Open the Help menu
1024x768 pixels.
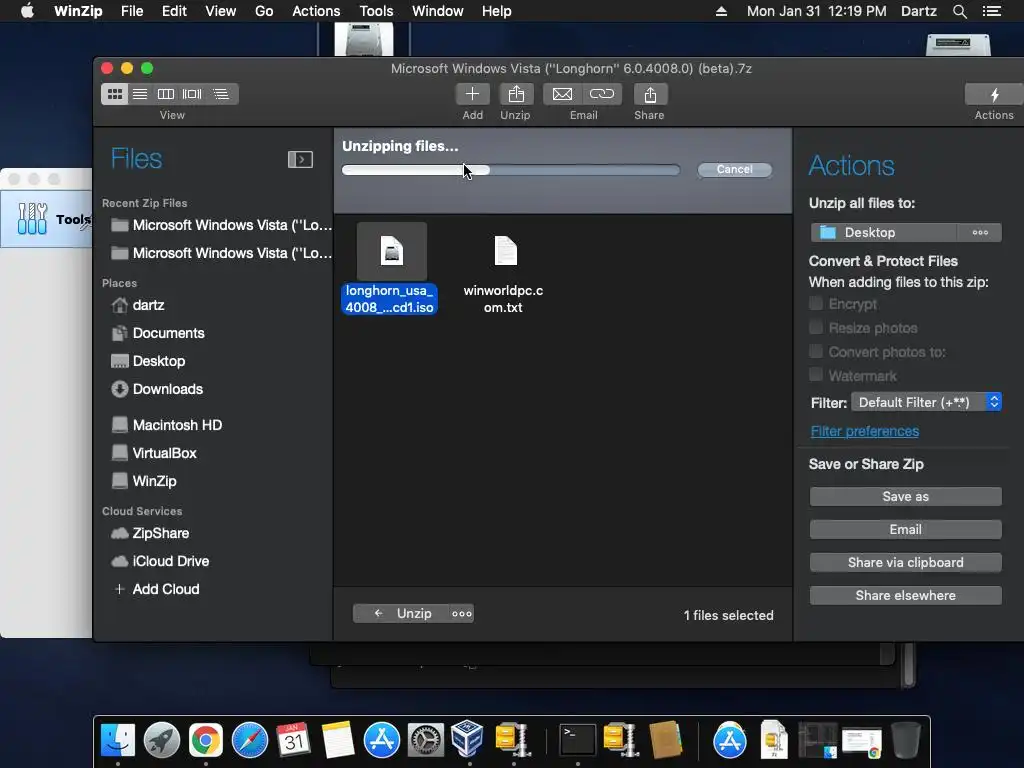(x=496, y=11)
